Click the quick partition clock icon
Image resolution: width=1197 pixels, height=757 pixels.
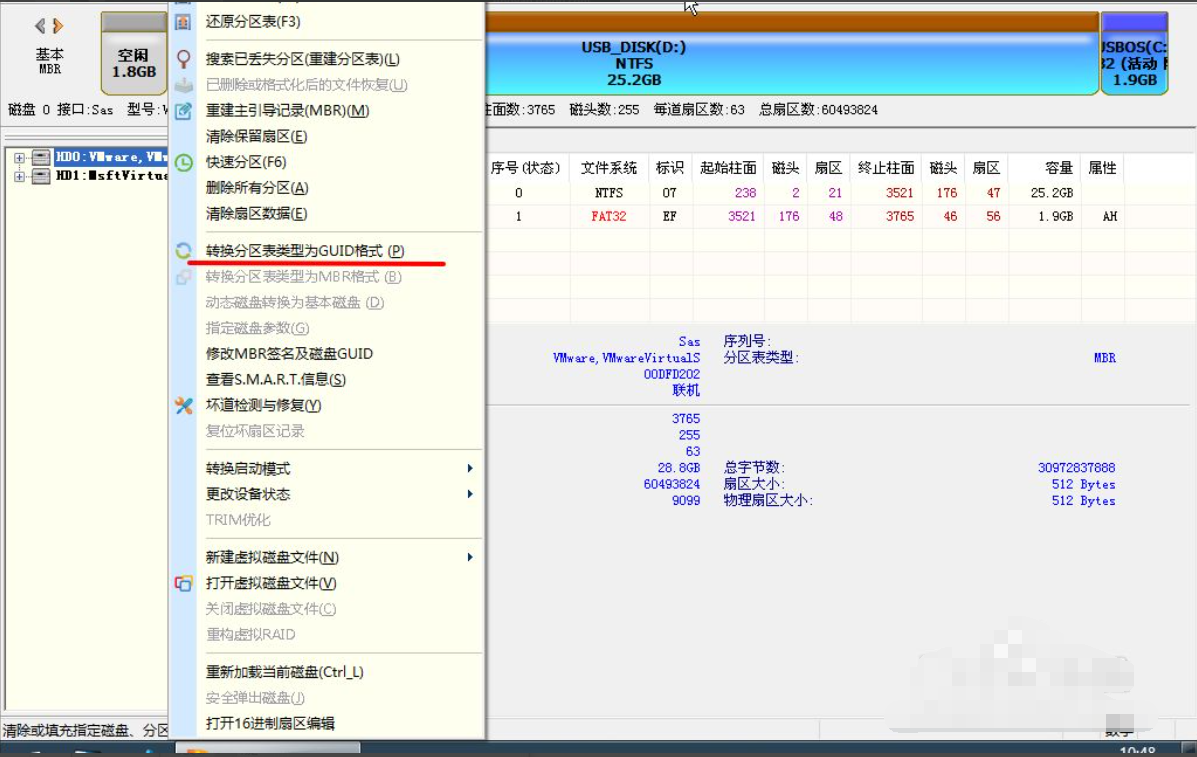click(183, 161)
